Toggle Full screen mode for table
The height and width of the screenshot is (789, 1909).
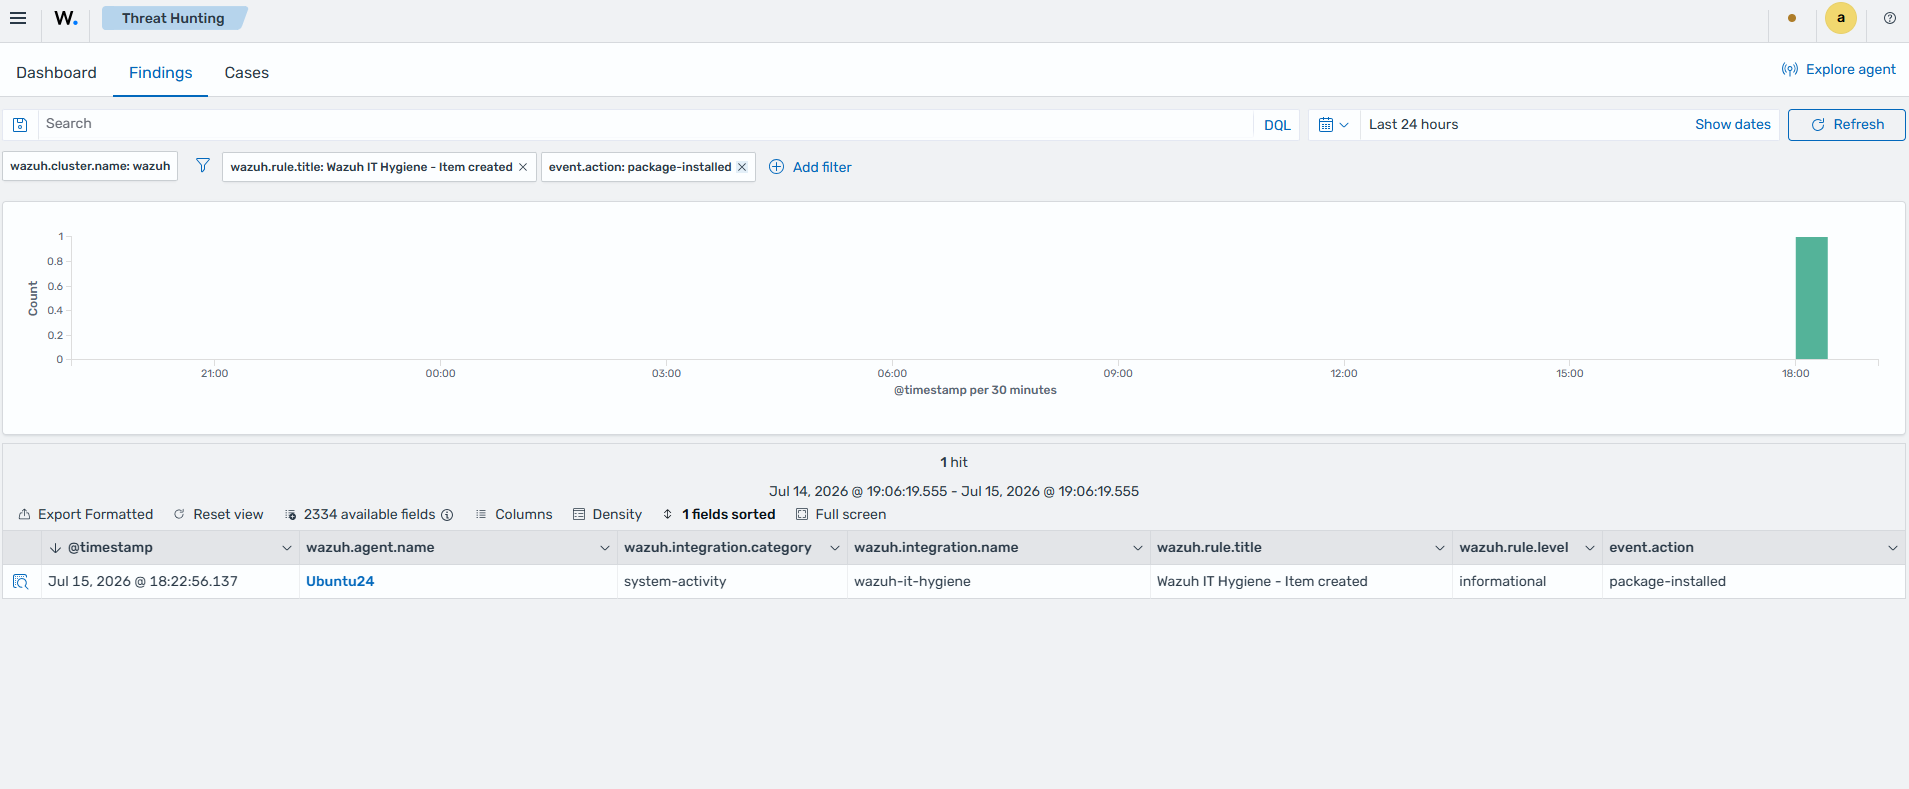click(841, 514)
